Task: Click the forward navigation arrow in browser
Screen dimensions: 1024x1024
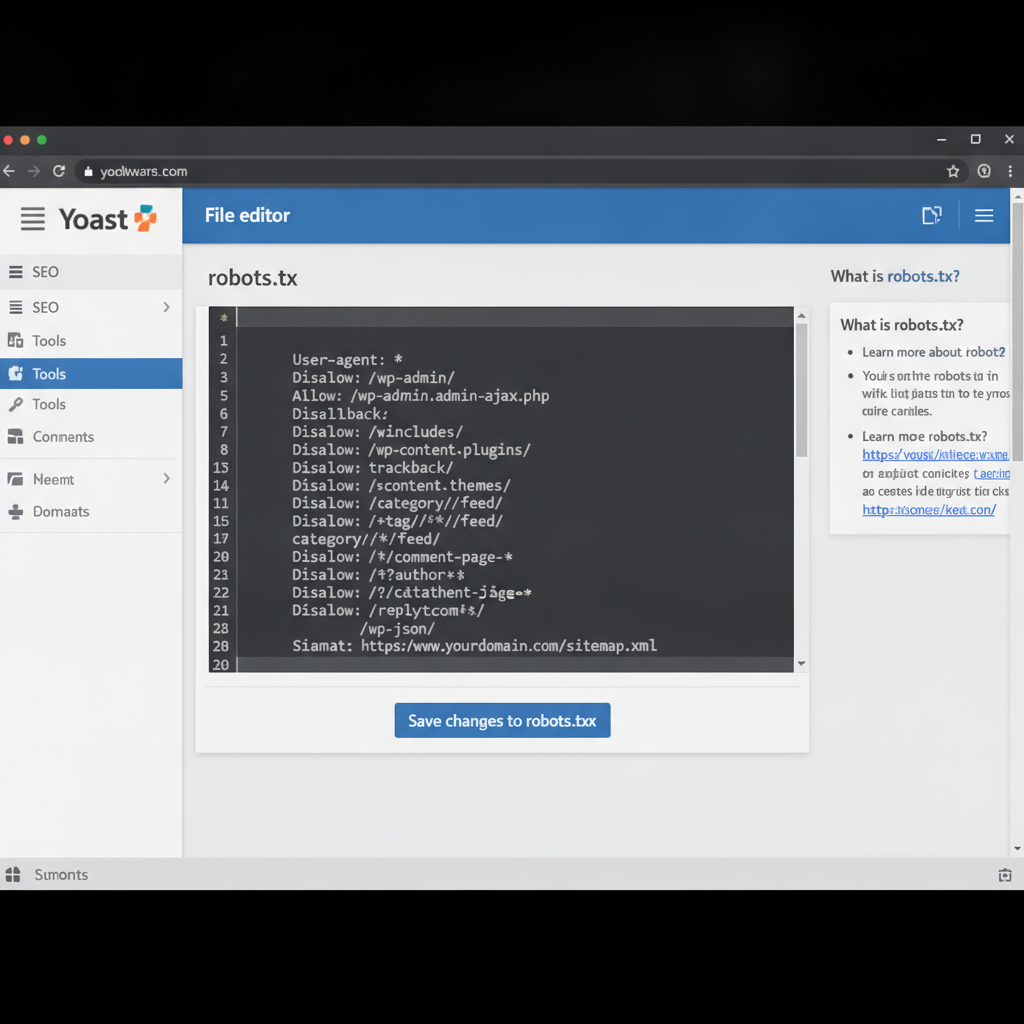Action: pyautogui.click(x=34, y=171)
